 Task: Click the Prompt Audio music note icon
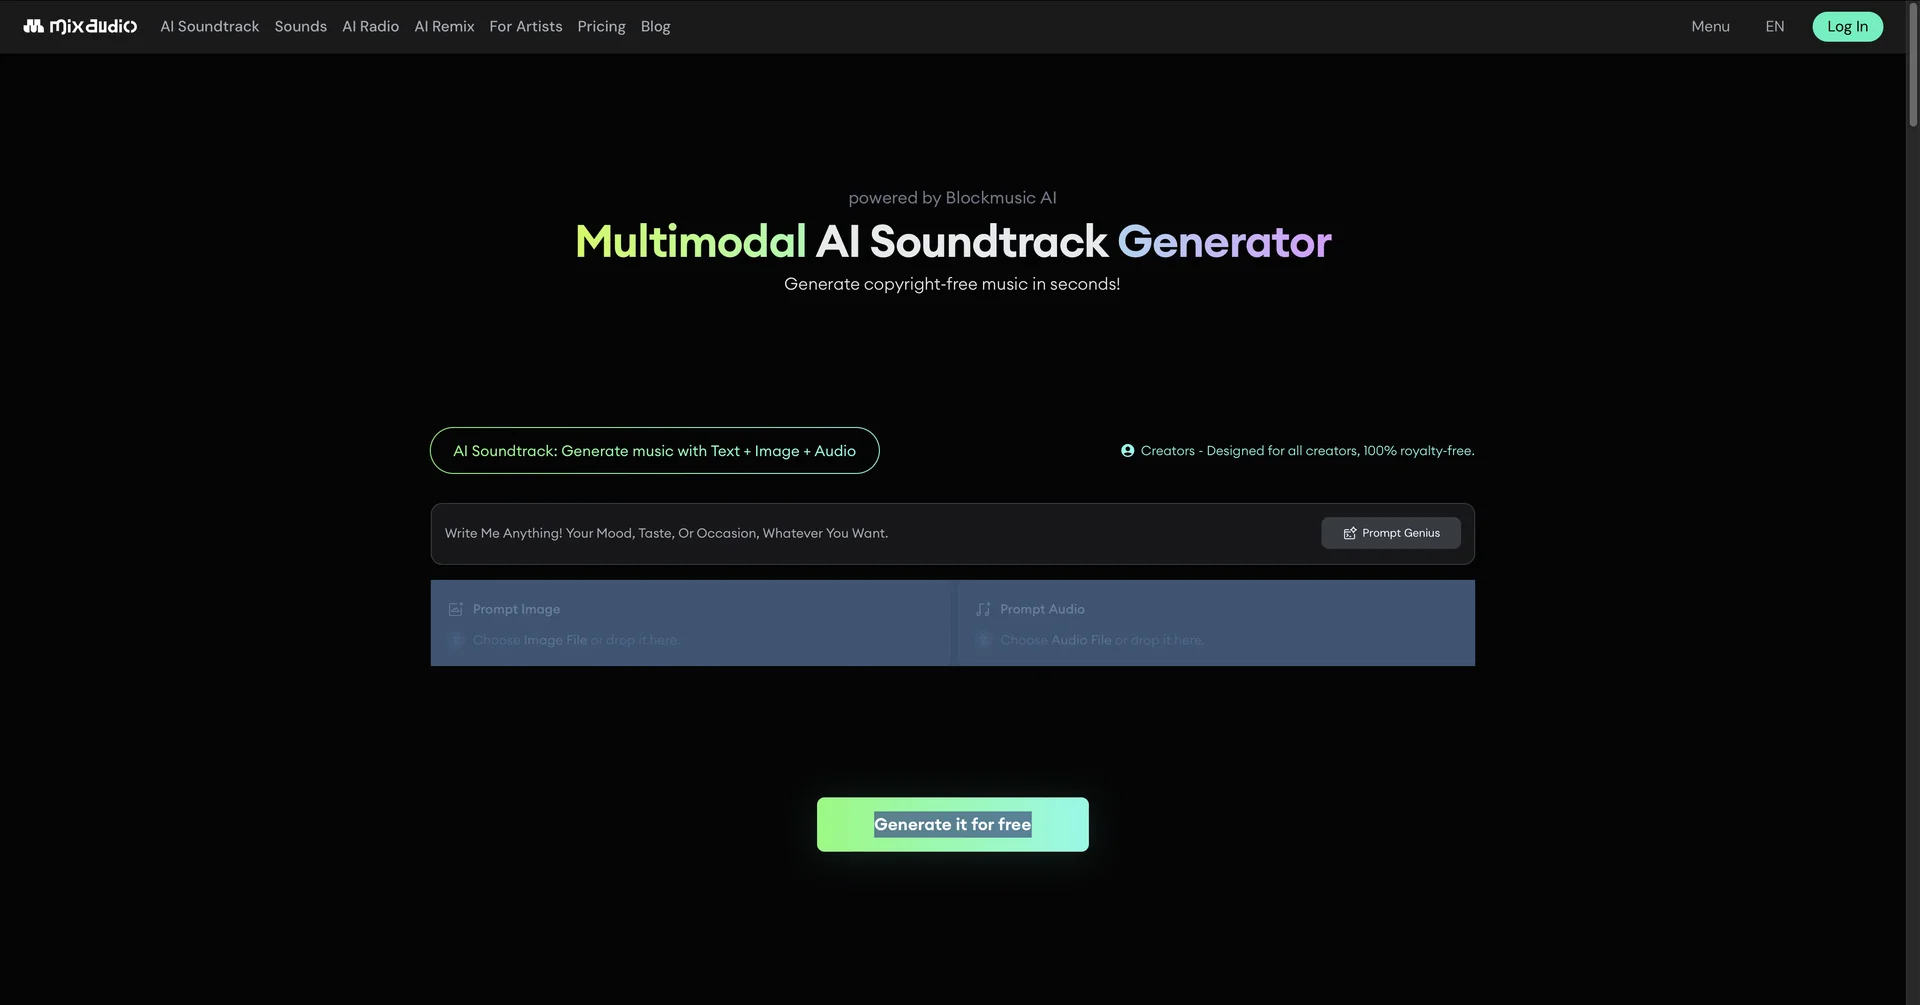pos(983,609)
